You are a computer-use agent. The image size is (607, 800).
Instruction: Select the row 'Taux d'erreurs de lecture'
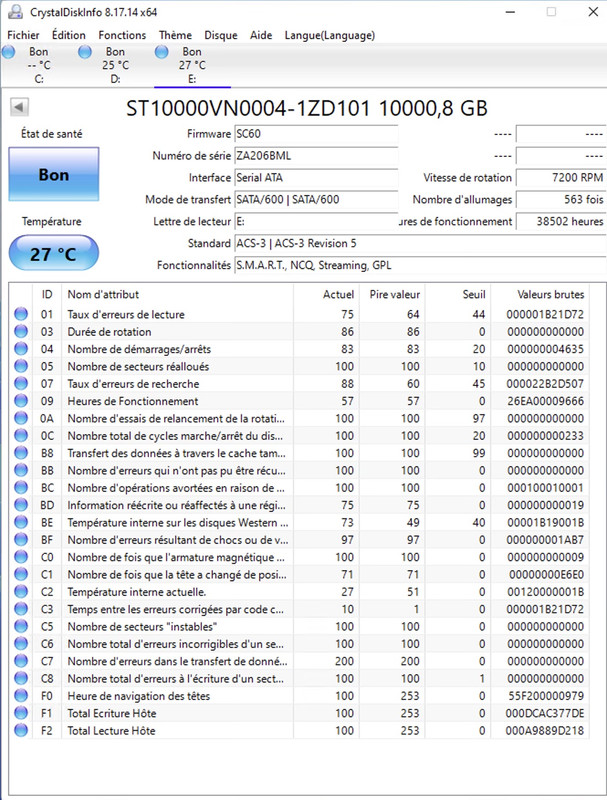[300, 314]
